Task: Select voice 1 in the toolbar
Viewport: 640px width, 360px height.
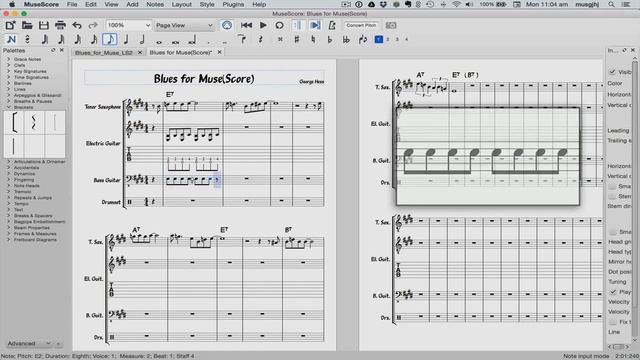Action: point(379,40)
